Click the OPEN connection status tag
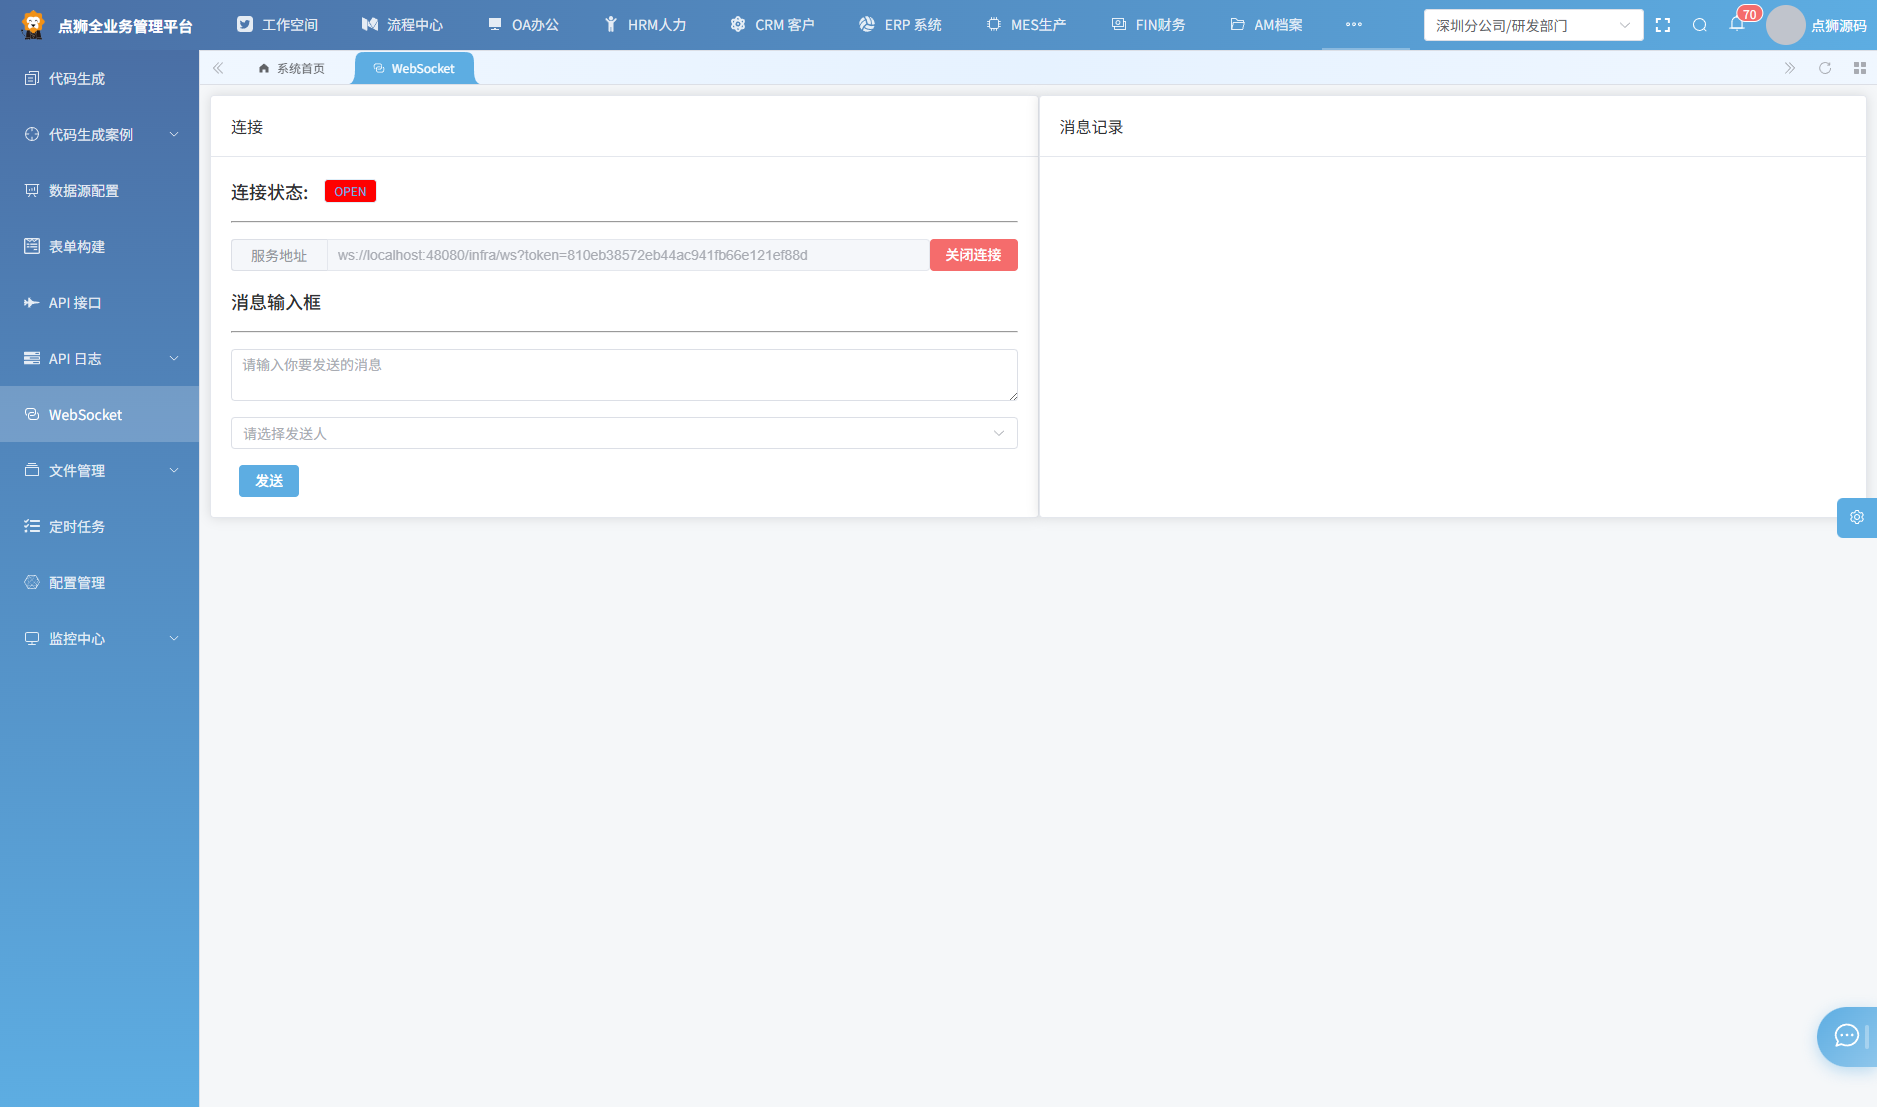Viewport: 1877px width, 1107px height. pyautogui.click(x=350, y=192)
